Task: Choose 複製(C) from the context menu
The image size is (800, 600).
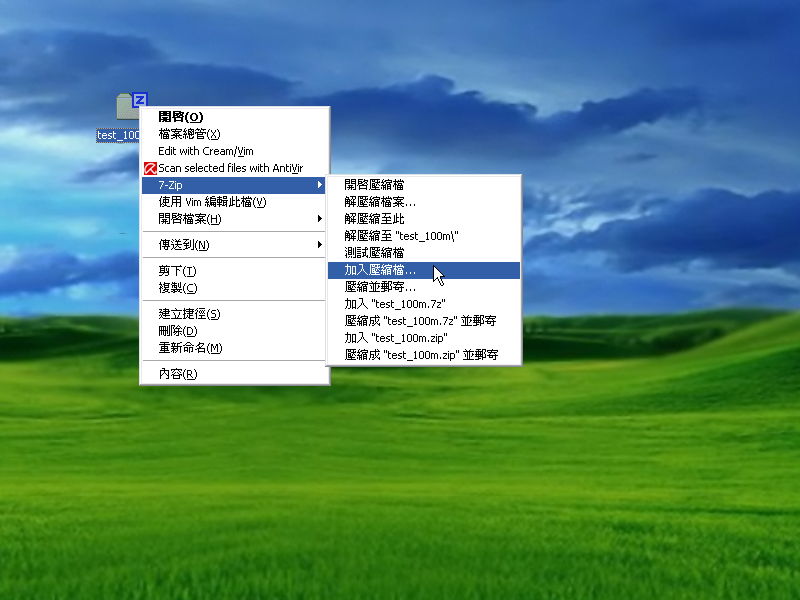Action: click(235, 288)
